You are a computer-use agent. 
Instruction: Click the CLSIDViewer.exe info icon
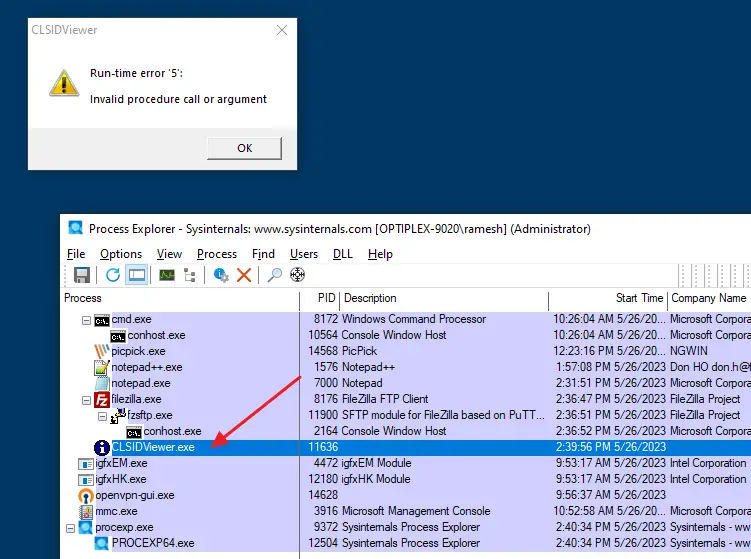coord(102,447)
